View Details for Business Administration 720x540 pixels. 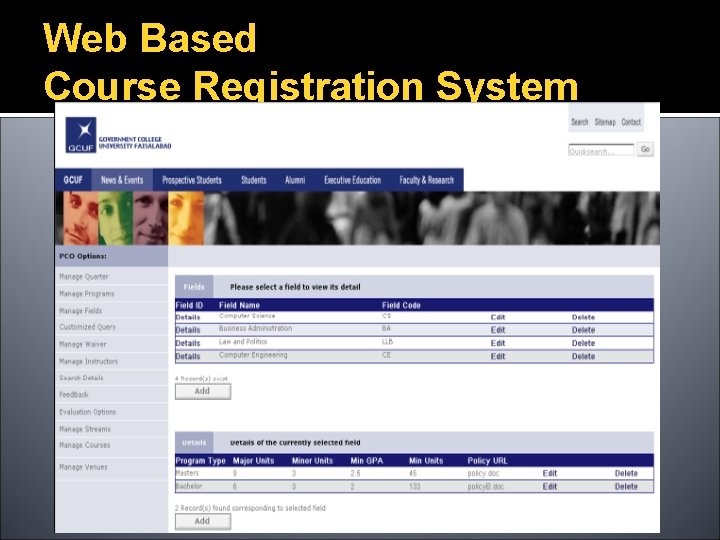tap(188, 330)
